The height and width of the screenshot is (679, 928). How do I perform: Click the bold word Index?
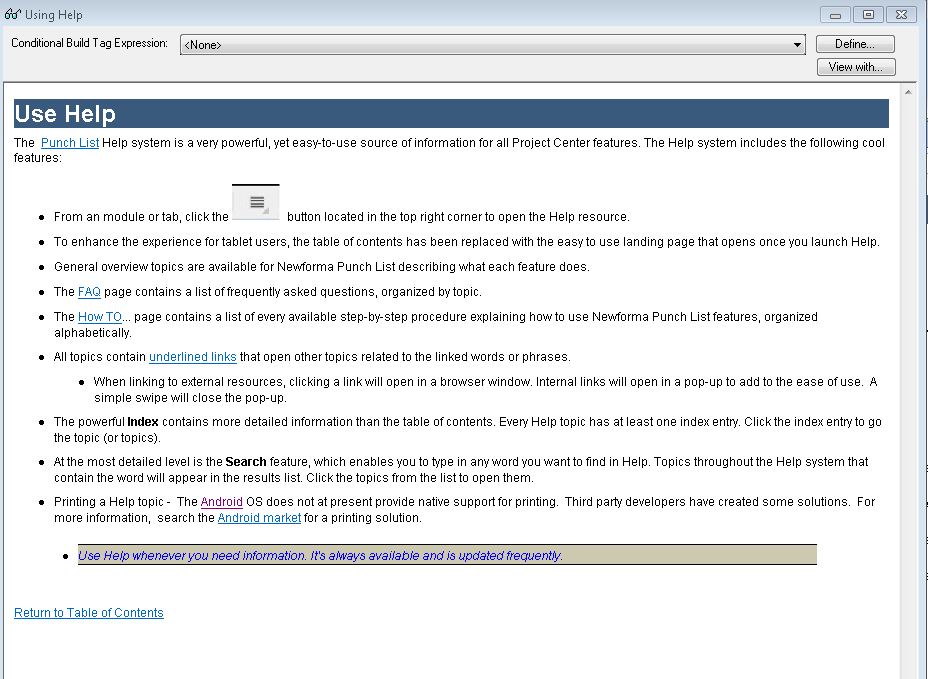click(x=143, y=422)
